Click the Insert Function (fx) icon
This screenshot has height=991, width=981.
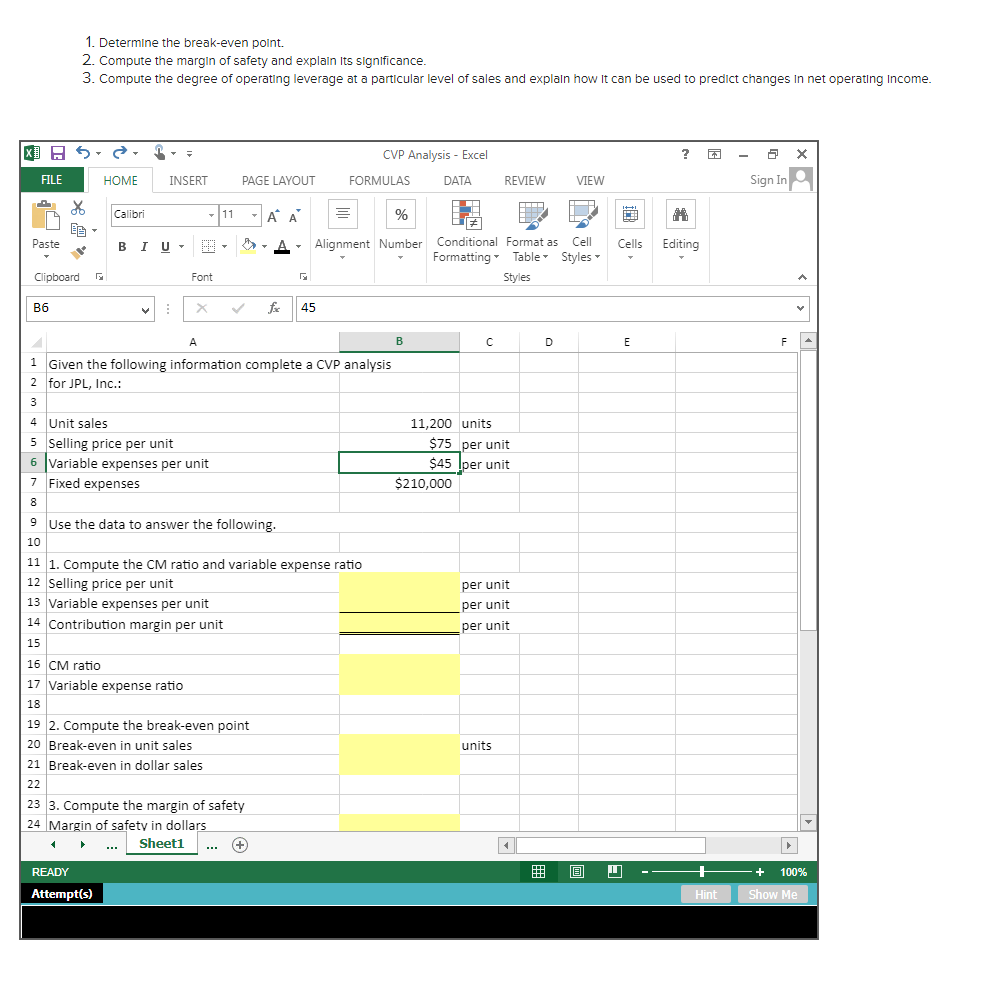(x=274, y=308)
